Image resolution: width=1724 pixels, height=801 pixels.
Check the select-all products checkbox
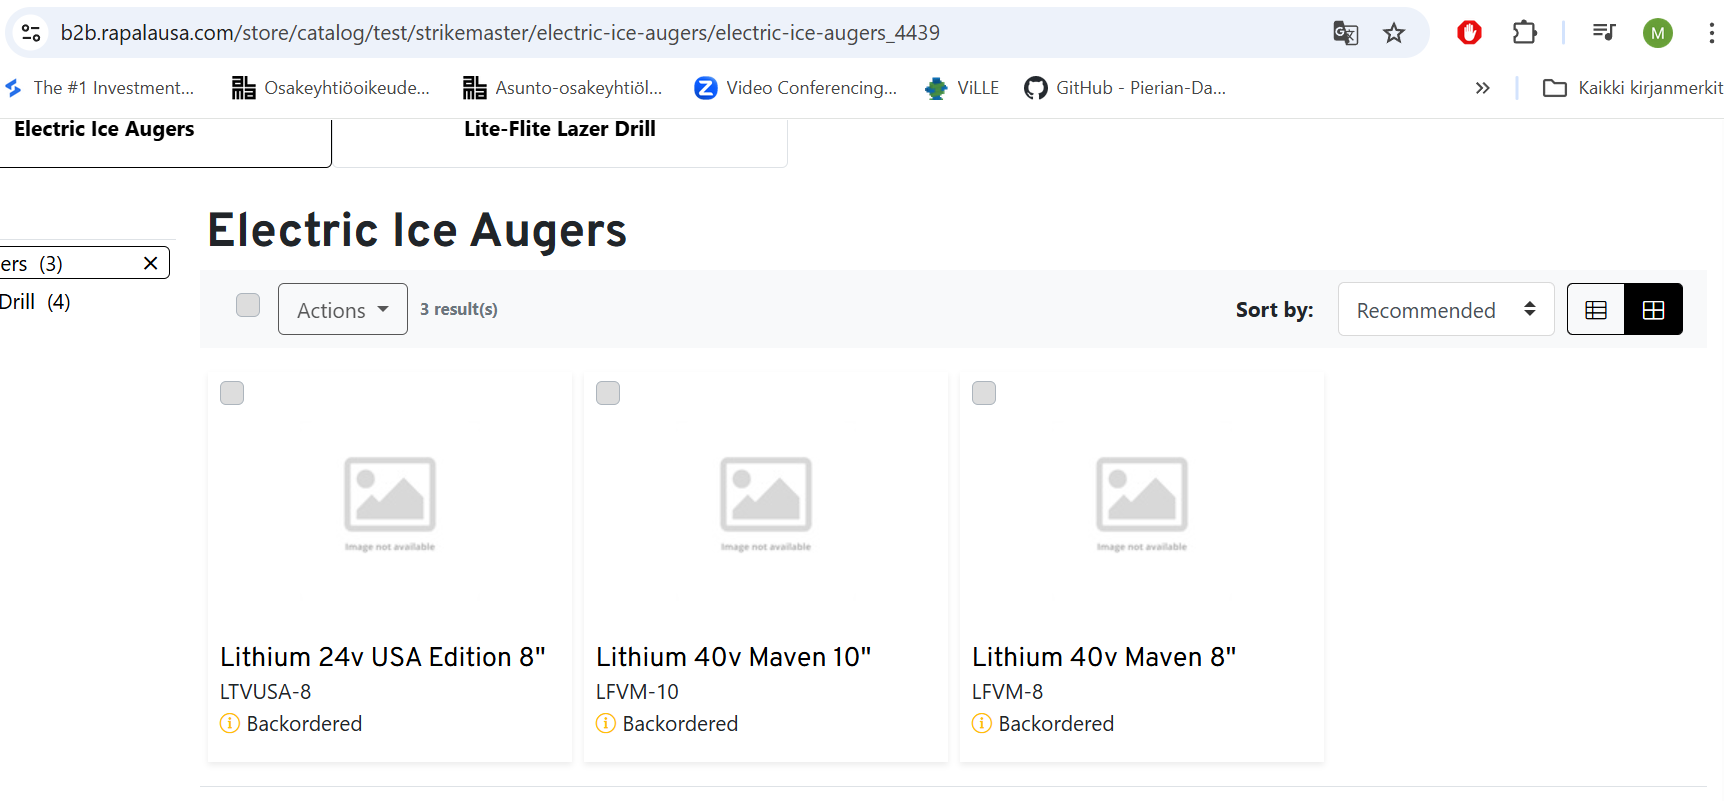(x=248, y=305)
